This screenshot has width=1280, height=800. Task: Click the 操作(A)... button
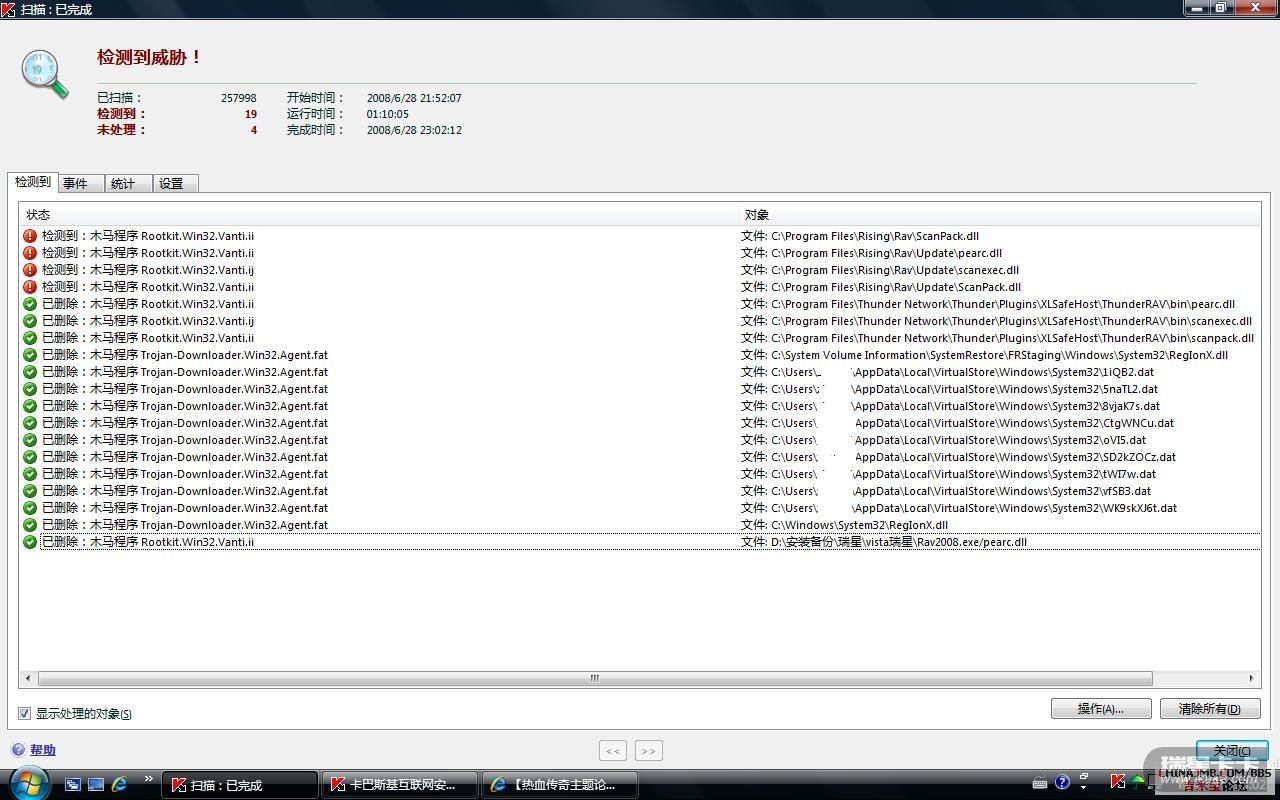(1101, 709)
